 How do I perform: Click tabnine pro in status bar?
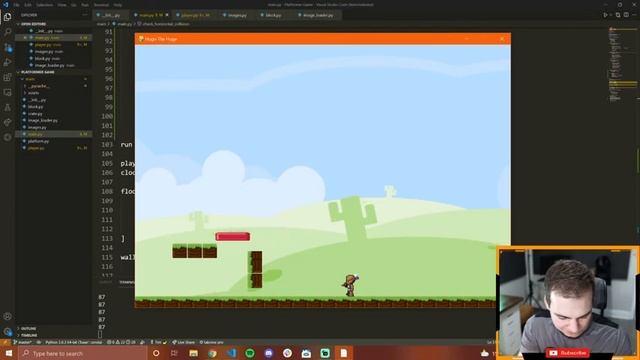(x=211, y=342)
